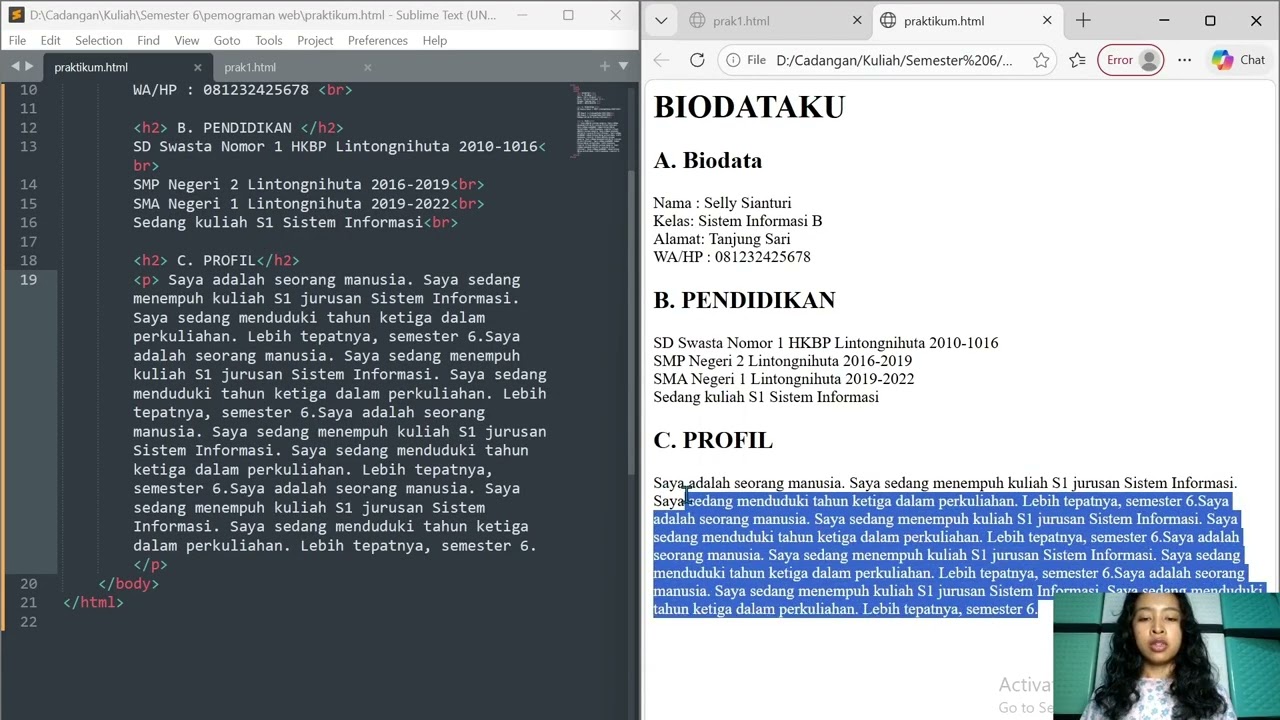Open tab list dropdown in Sublime Text
Screen dimensions: 1280x720
tap(623, 66)
